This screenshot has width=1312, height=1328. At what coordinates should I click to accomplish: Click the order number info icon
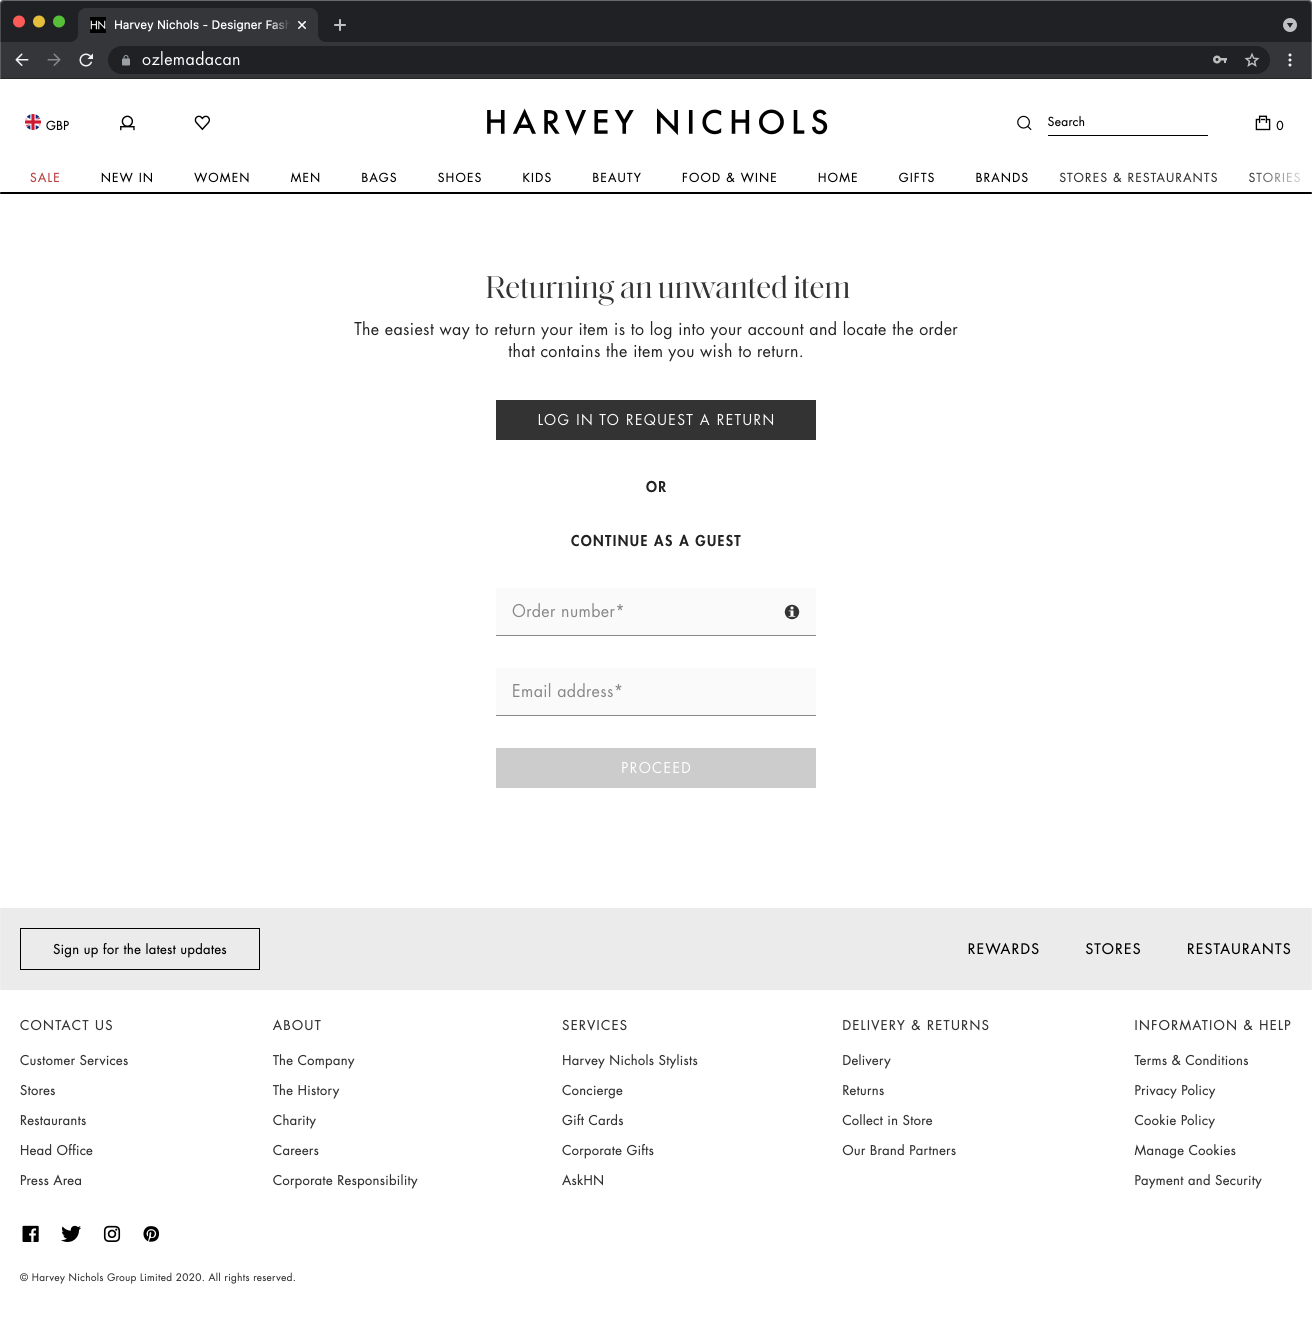[x=792, y=612]
